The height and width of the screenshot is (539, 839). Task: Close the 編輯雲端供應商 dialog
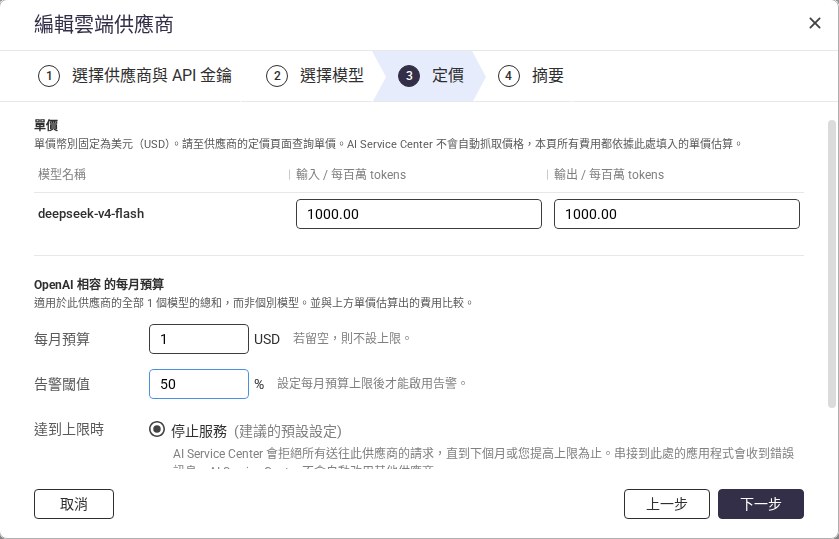[x=814, y=23]
